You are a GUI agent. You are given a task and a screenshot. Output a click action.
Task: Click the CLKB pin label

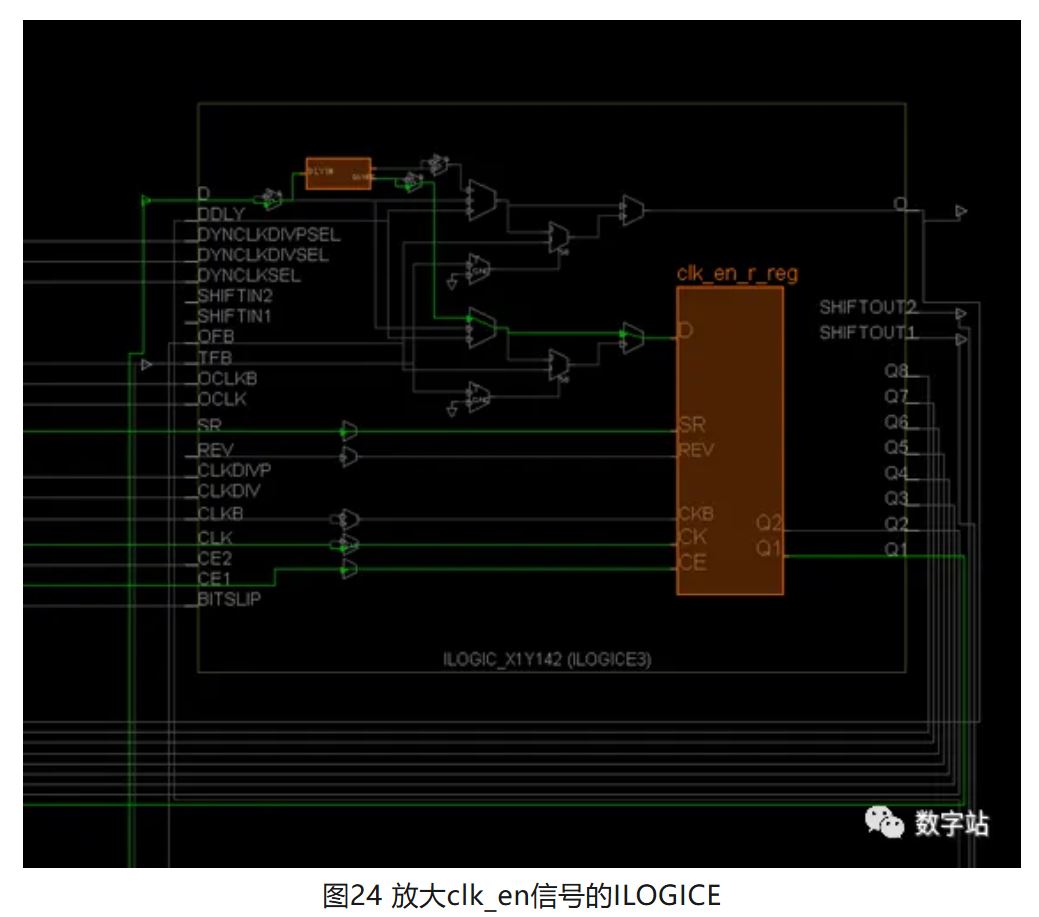(x=221, y=513)
